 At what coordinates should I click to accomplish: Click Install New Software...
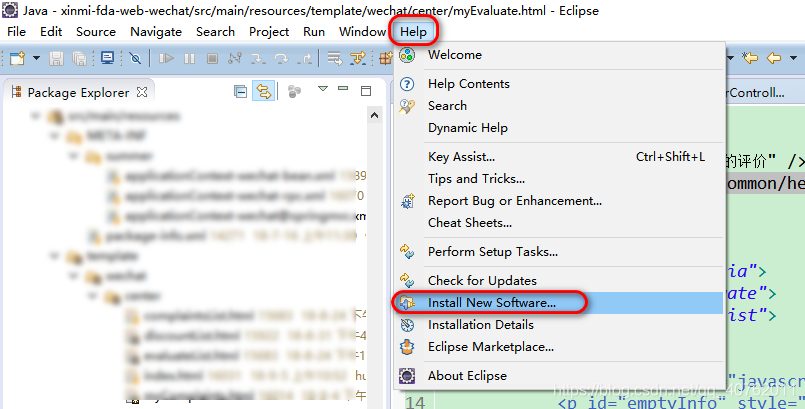559,303
